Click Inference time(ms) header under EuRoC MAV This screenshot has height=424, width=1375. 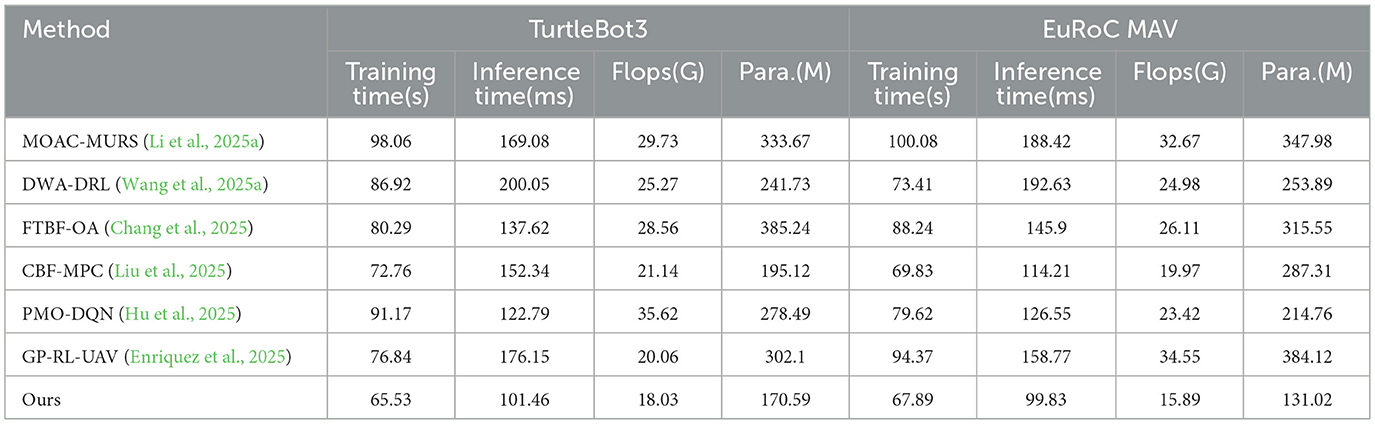(x=1047, y=84)
